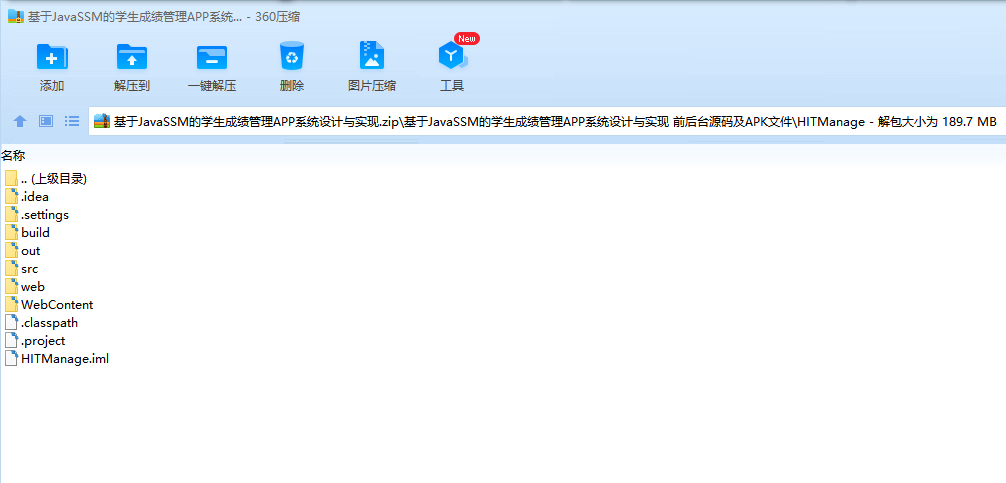Image resolution: width=1006 pixels, height=483 pixels.
Task: Click the 图片压缩 label text
Action: 371,86
